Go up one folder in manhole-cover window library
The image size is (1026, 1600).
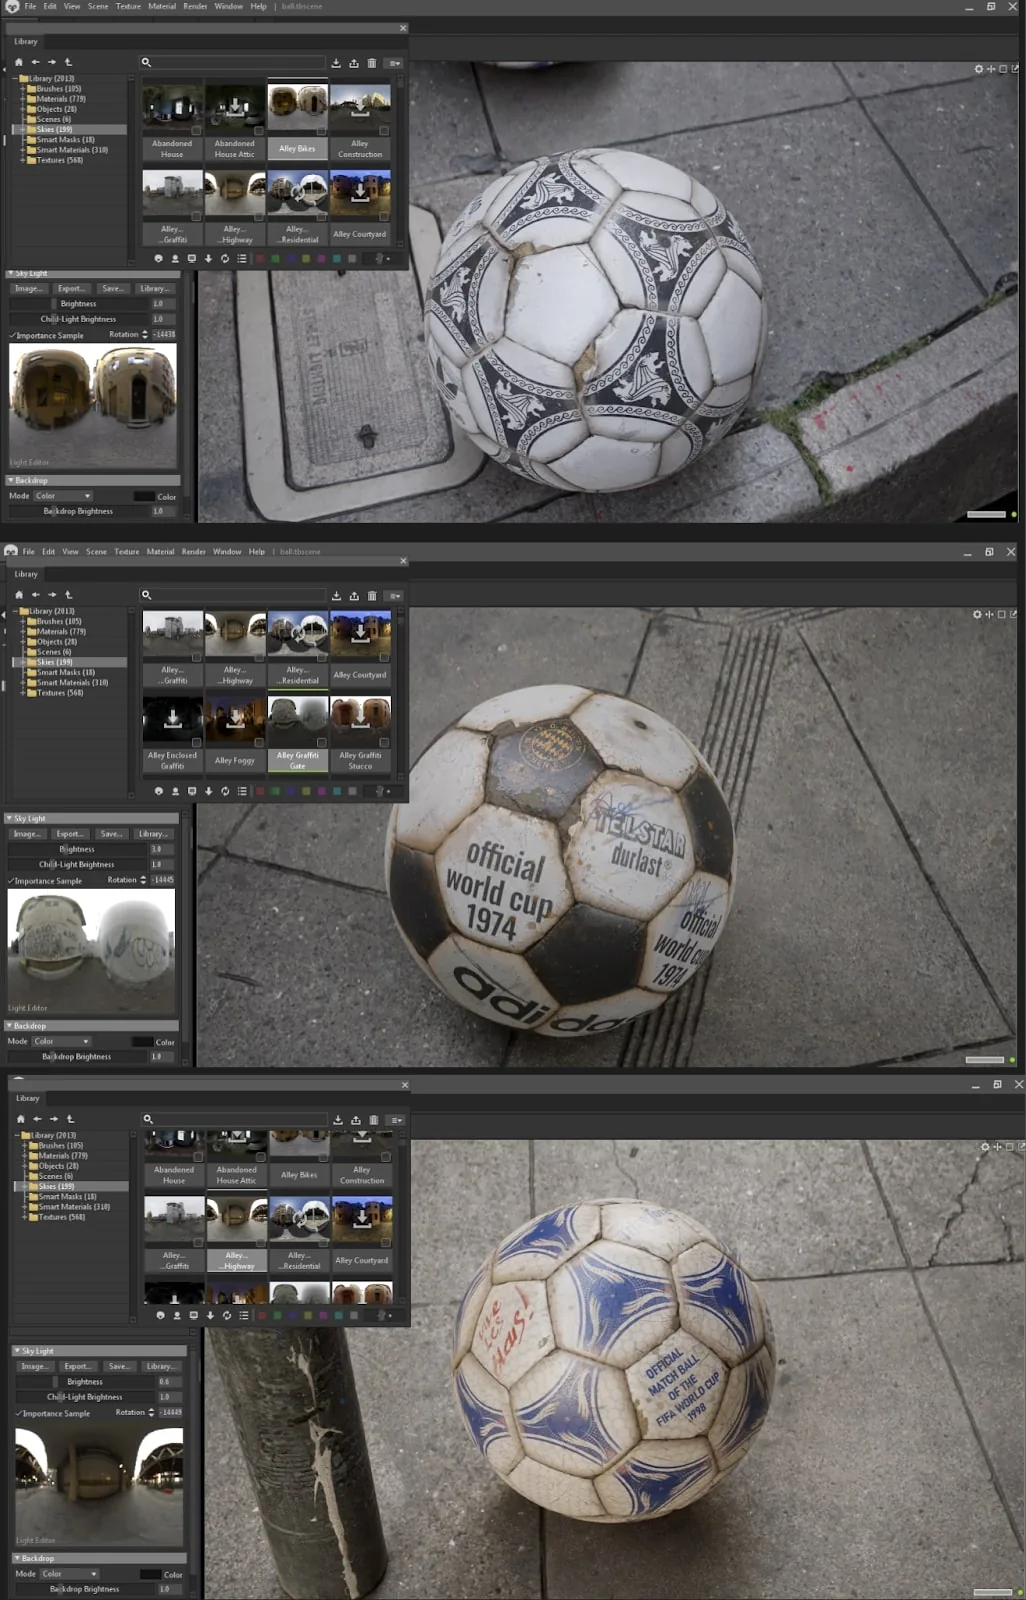point(68,62)
